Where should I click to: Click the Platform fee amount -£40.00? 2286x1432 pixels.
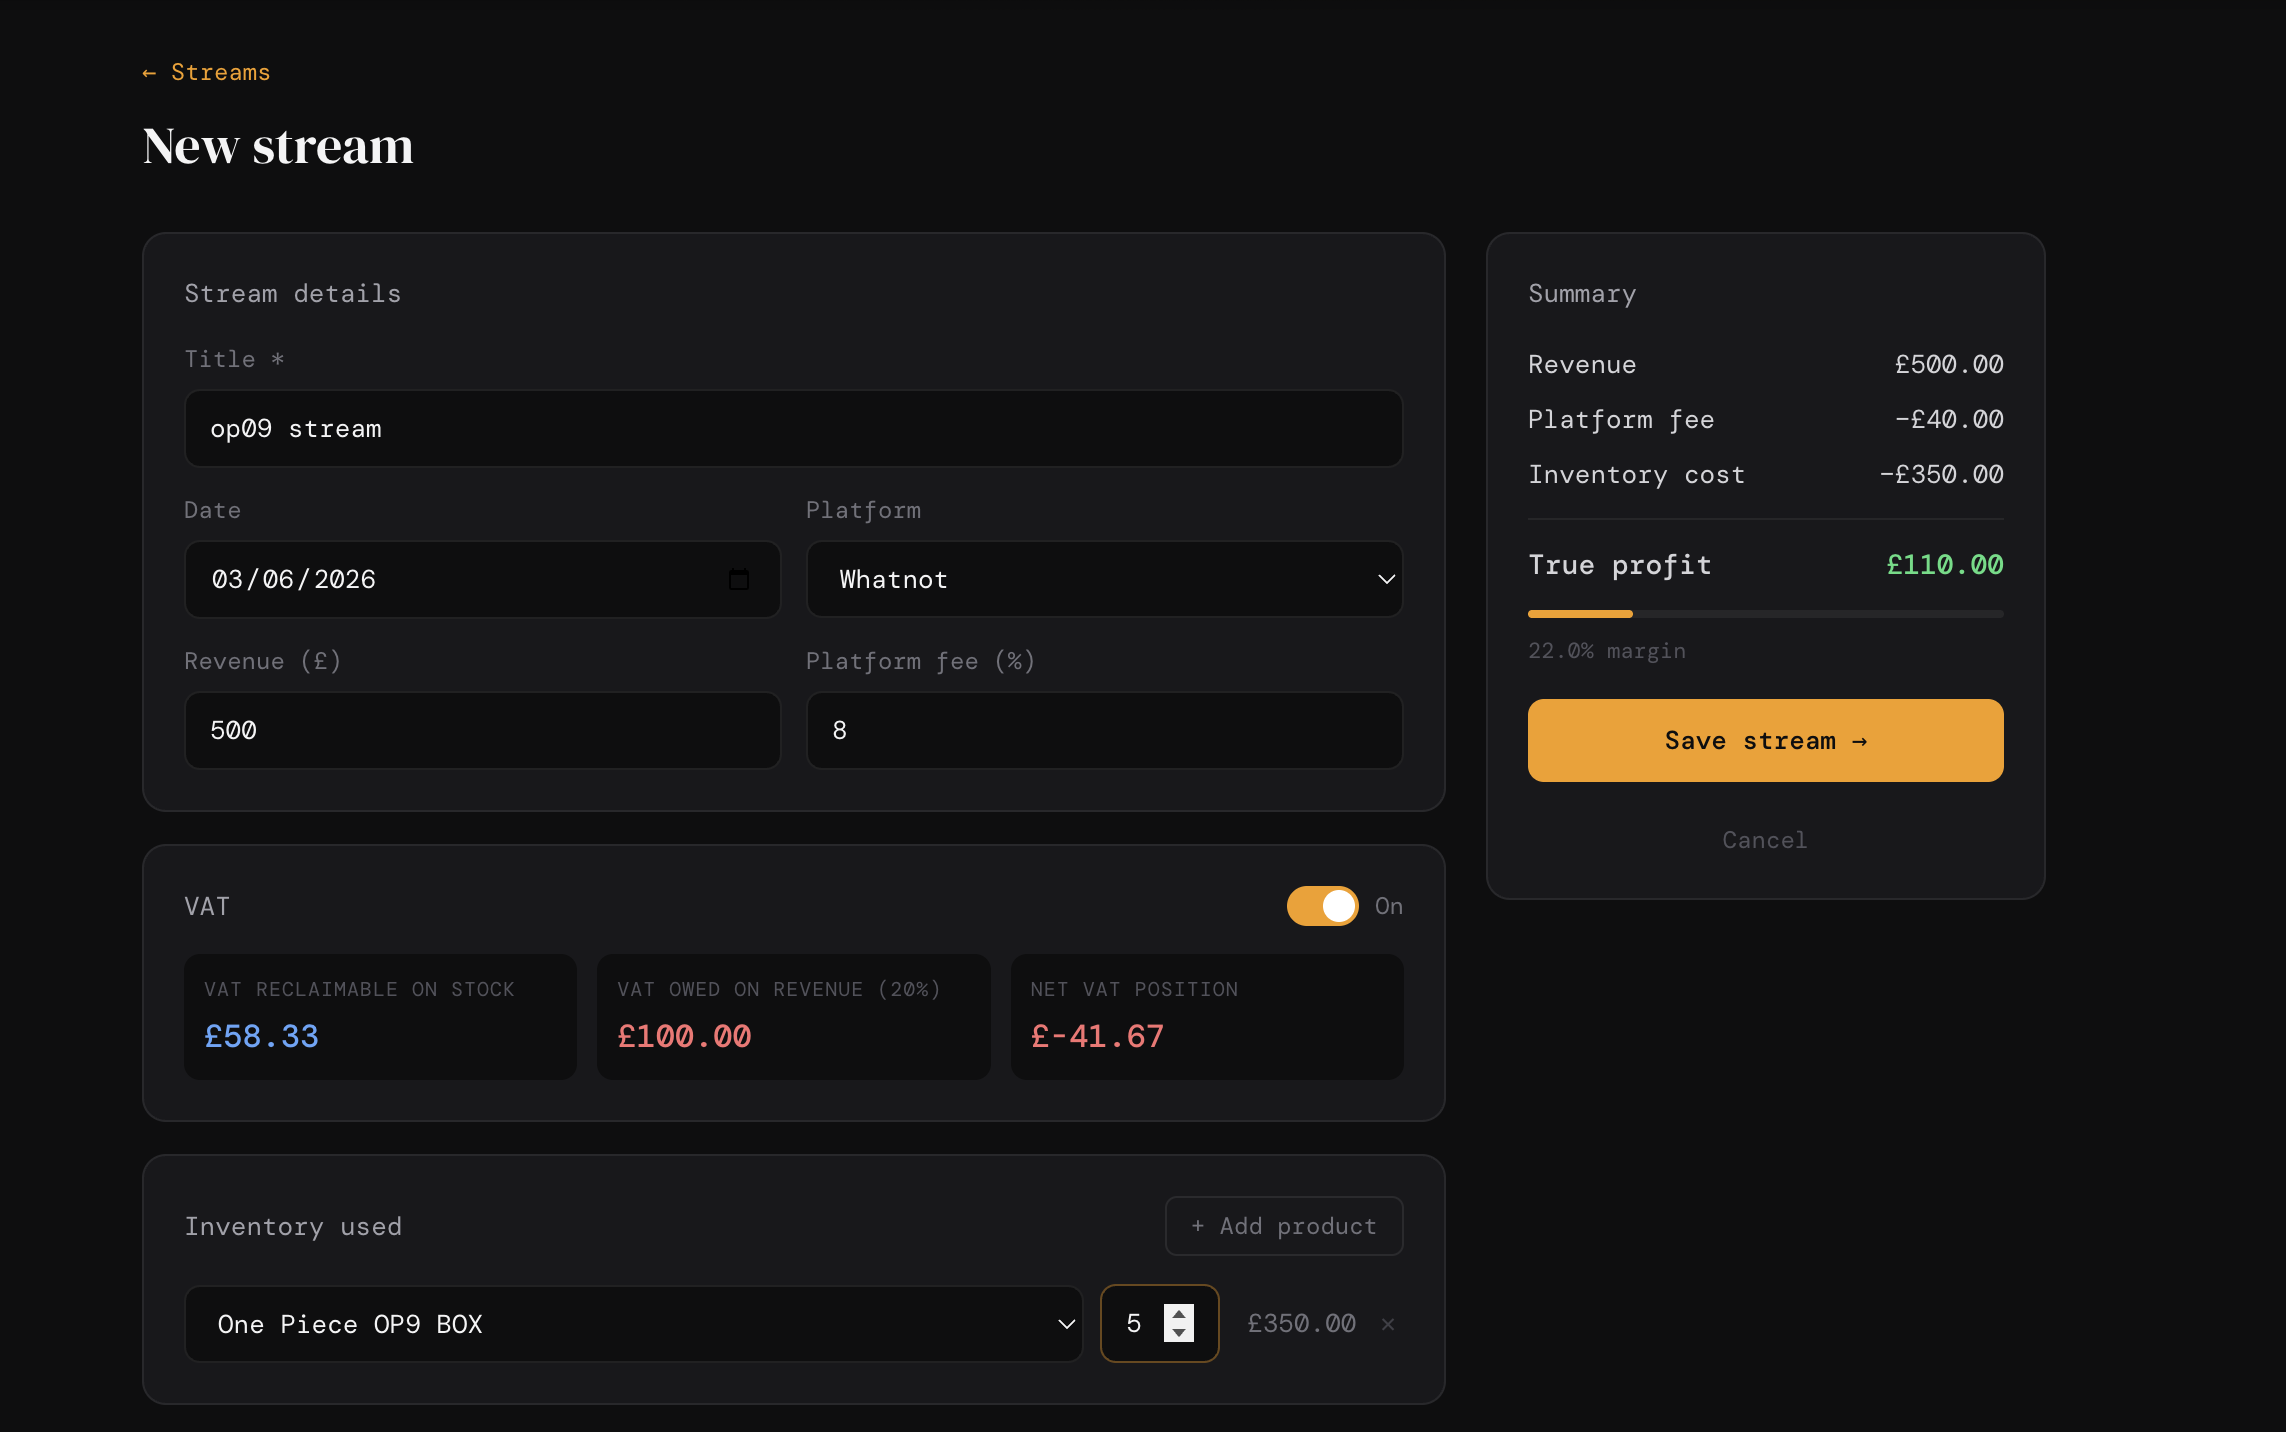pos(1948,419)
